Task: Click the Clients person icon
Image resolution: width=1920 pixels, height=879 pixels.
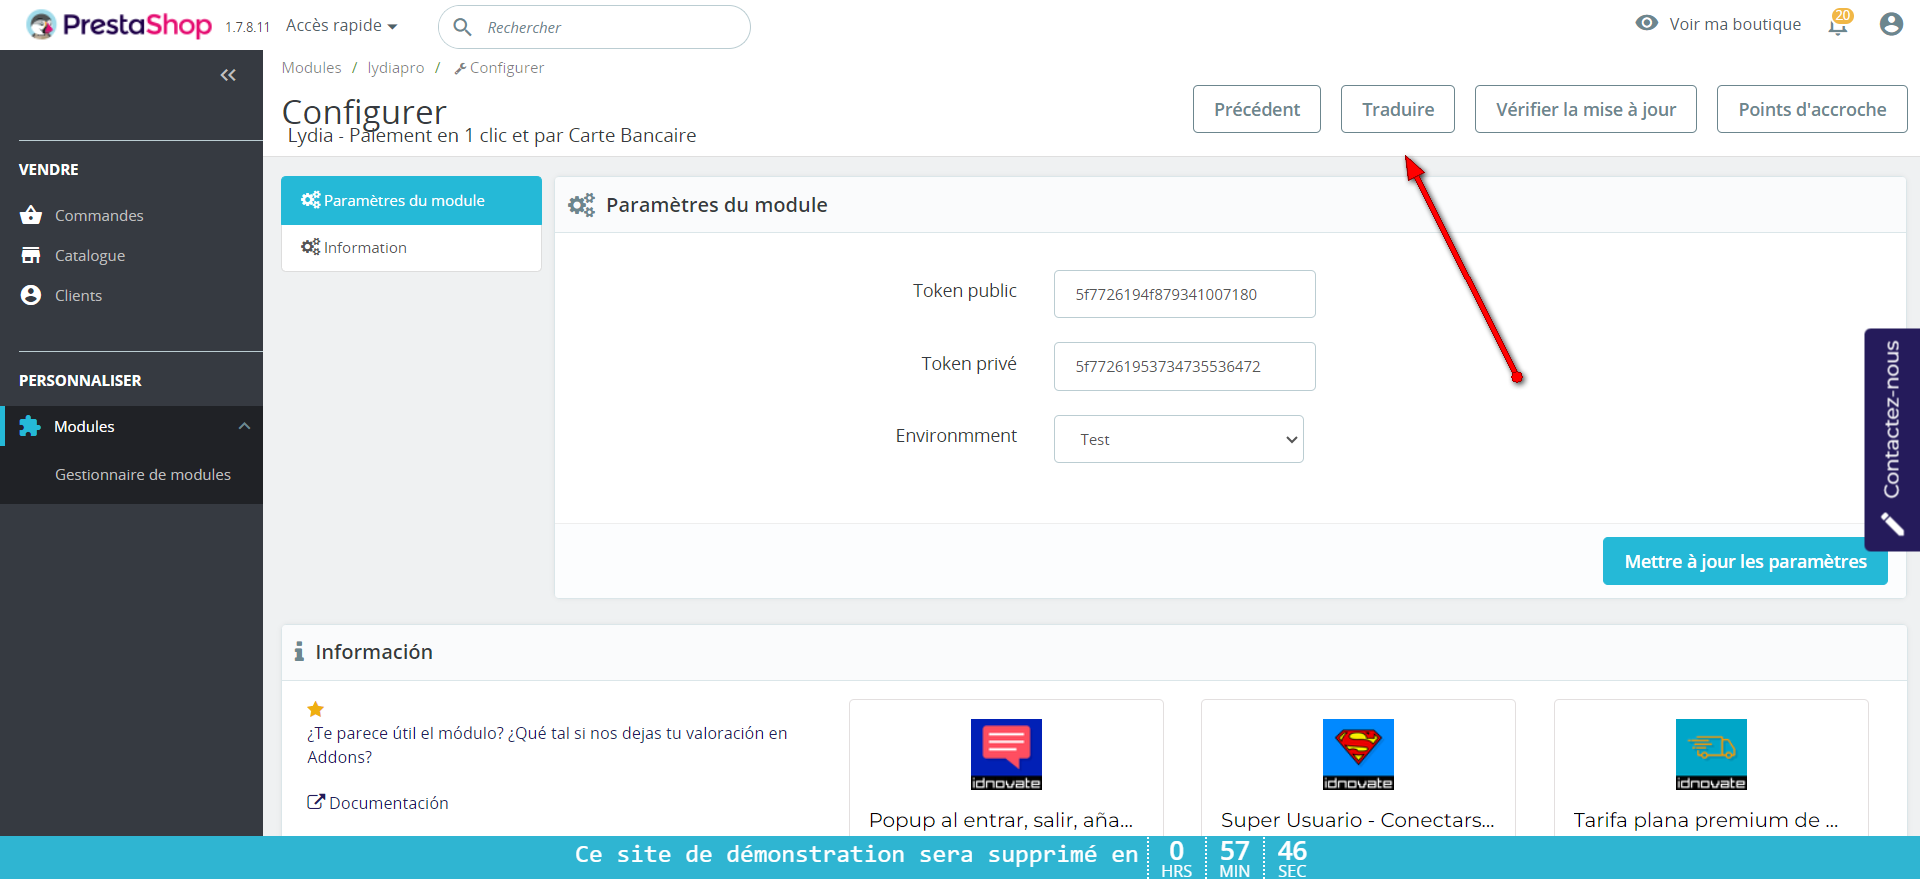Action: (x=31, y=295)
